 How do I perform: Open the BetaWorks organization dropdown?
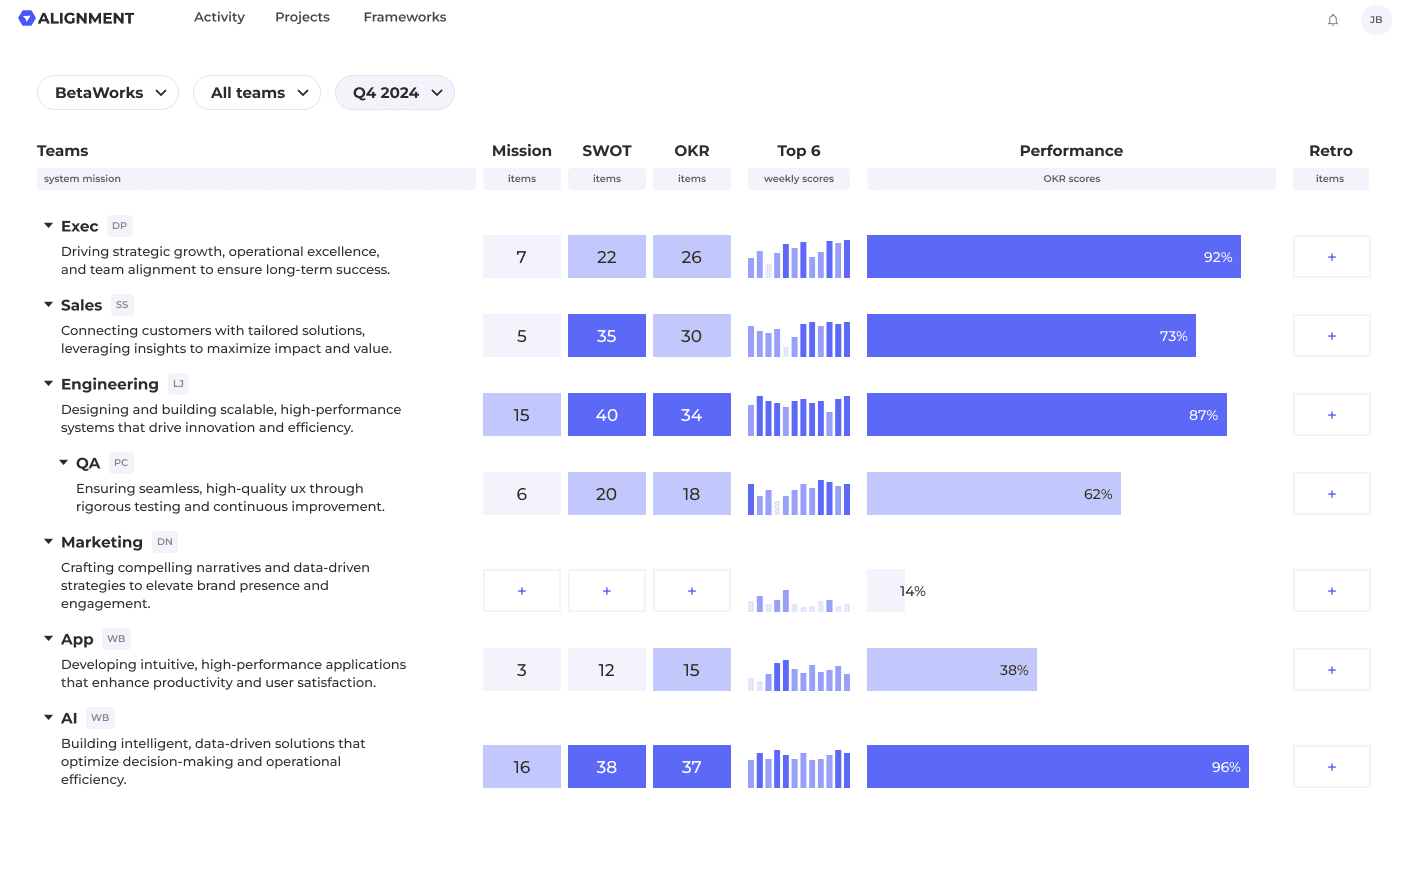108,93
